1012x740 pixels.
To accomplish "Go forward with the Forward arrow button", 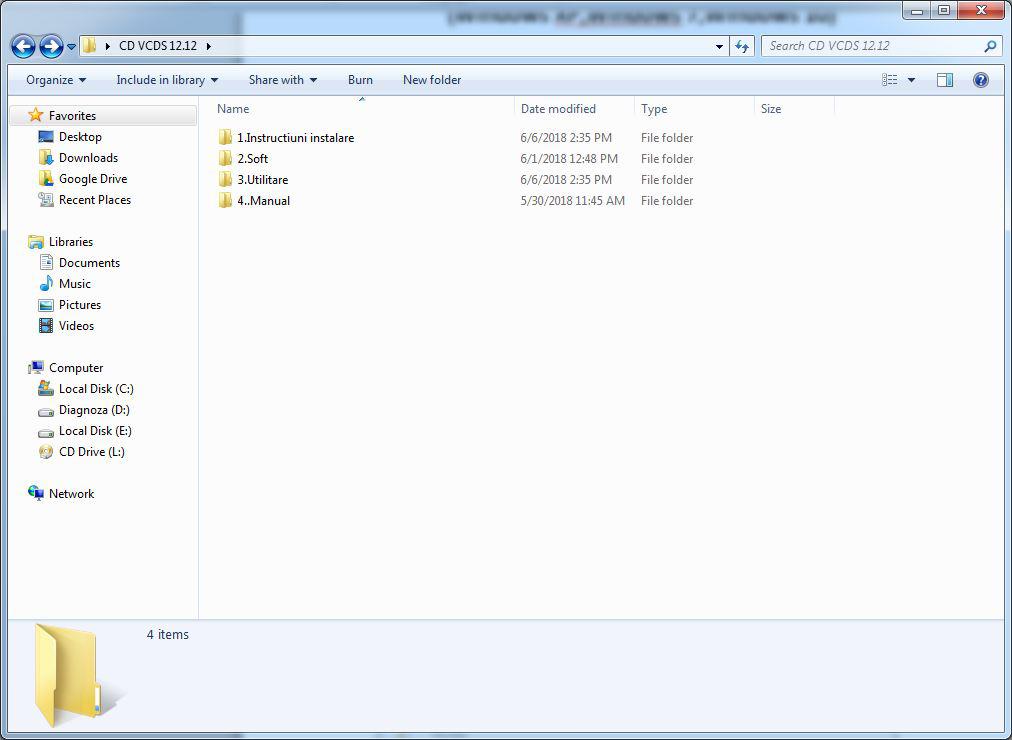I will point(52,46).
